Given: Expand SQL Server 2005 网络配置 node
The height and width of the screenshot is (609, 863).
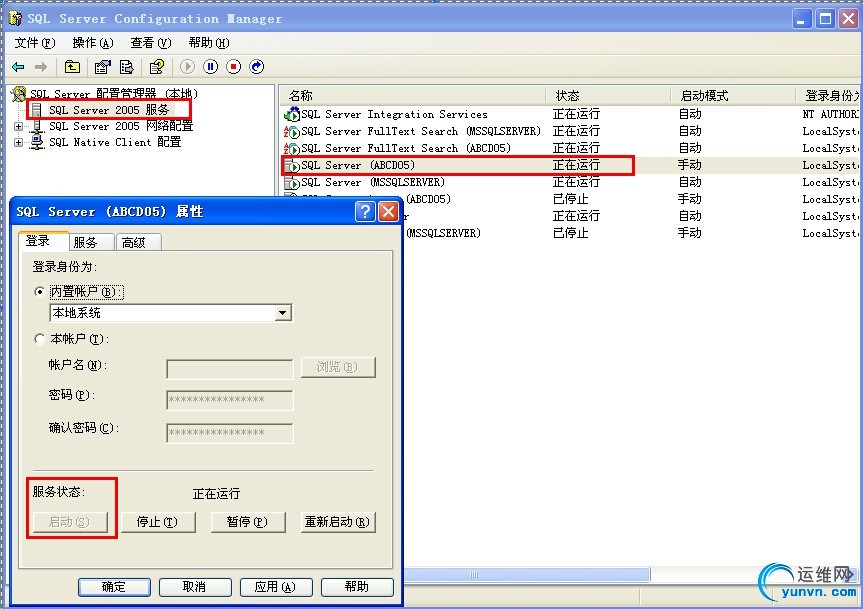Looking at the screenshot, I should (18, 127).
